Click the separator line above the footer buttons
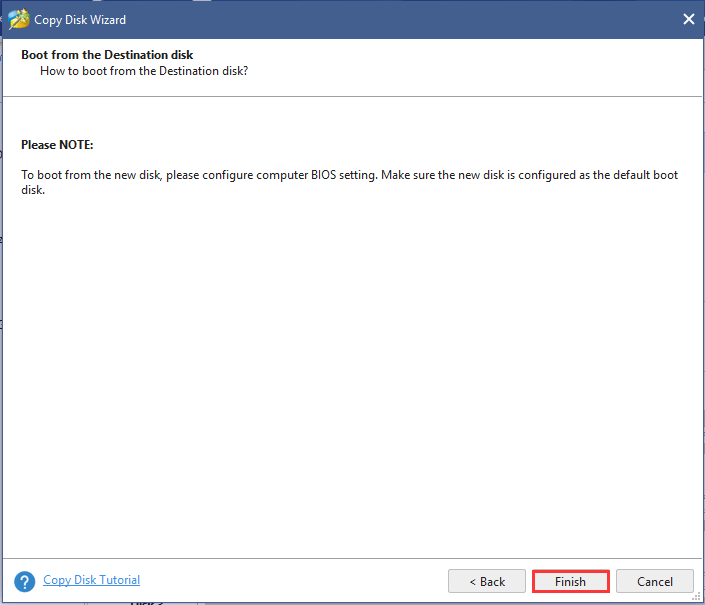This screenshot has width=705, height=605. (x=352, y=558)
